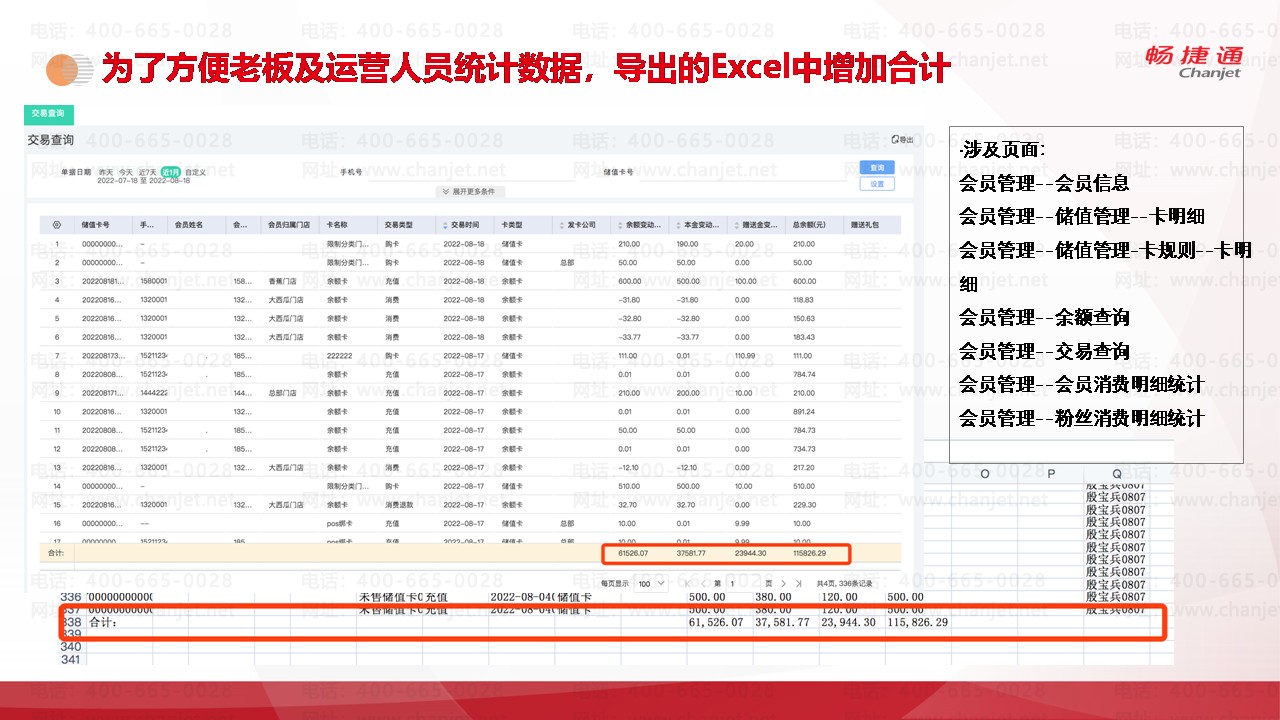
Task: Select the 今天 date range option
Action: click(x=126, y=173)
